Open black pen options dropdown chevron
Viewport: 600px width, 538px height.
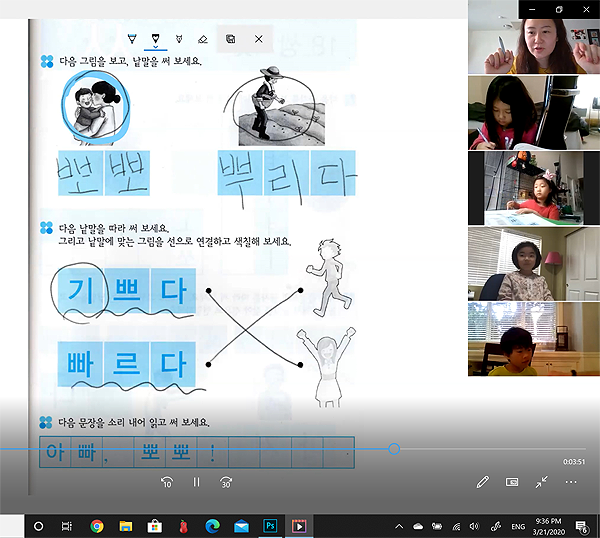[x=155, y=47]
